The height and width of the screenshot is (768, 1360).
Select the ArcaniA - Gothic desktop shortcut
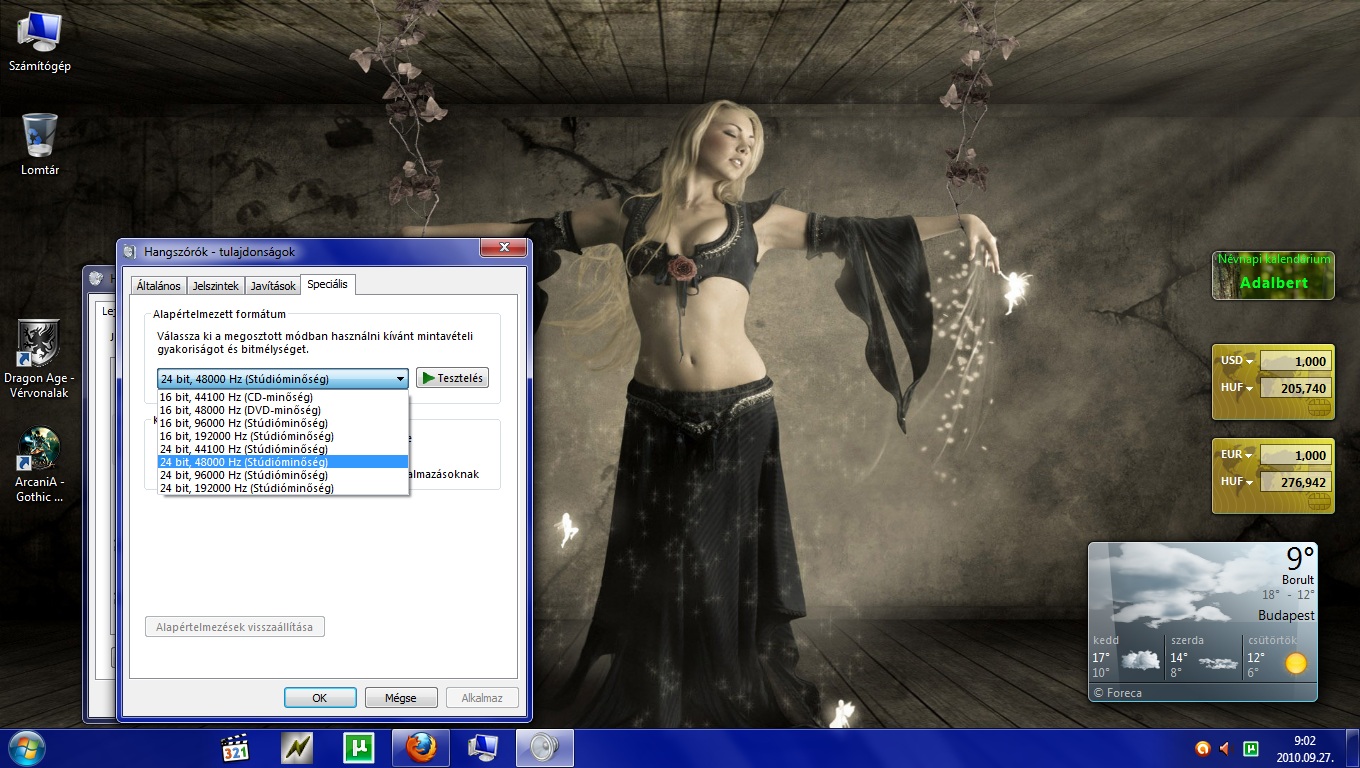[40, 465]
